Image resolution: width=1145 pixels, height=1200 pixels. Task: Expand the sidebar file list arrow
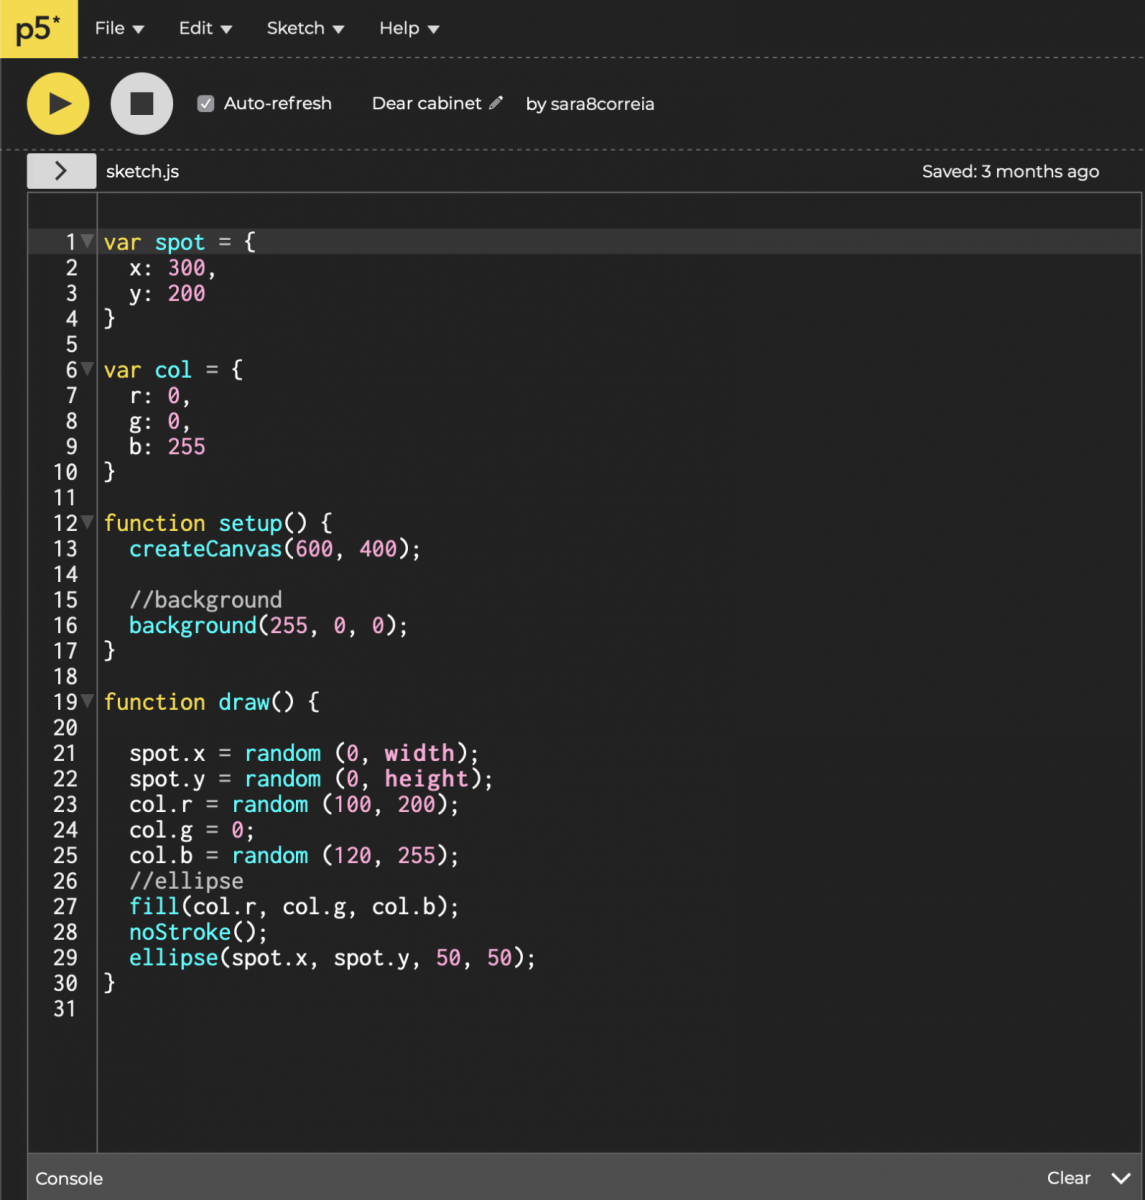[61, 171]
